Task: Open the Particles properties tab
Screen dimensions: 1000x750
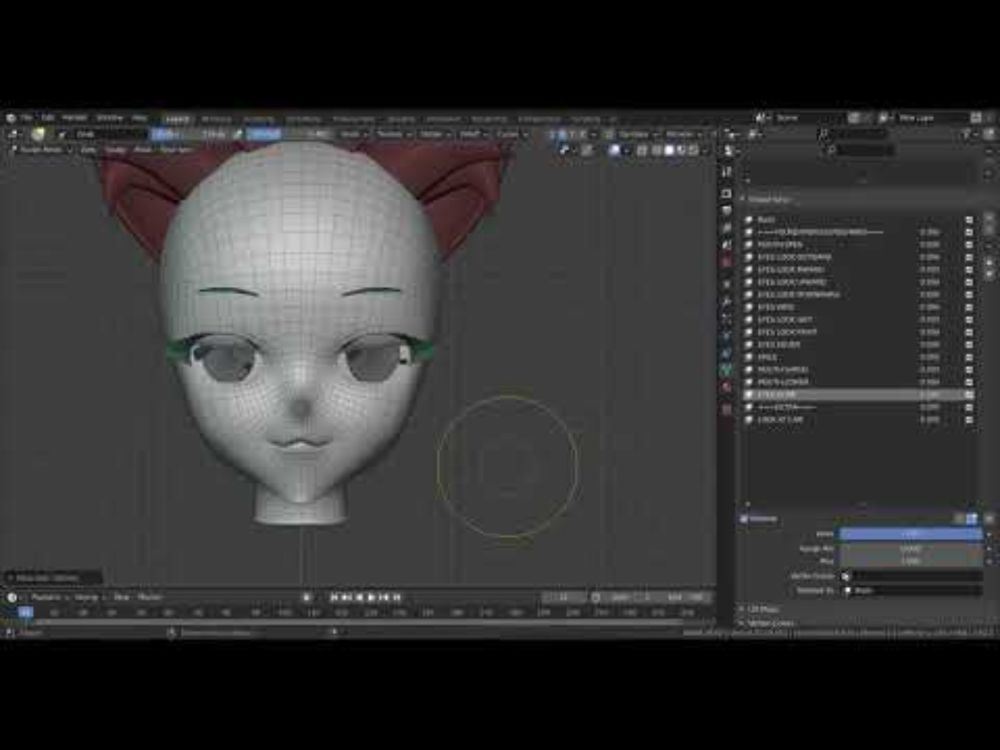Action: point(727,318)
